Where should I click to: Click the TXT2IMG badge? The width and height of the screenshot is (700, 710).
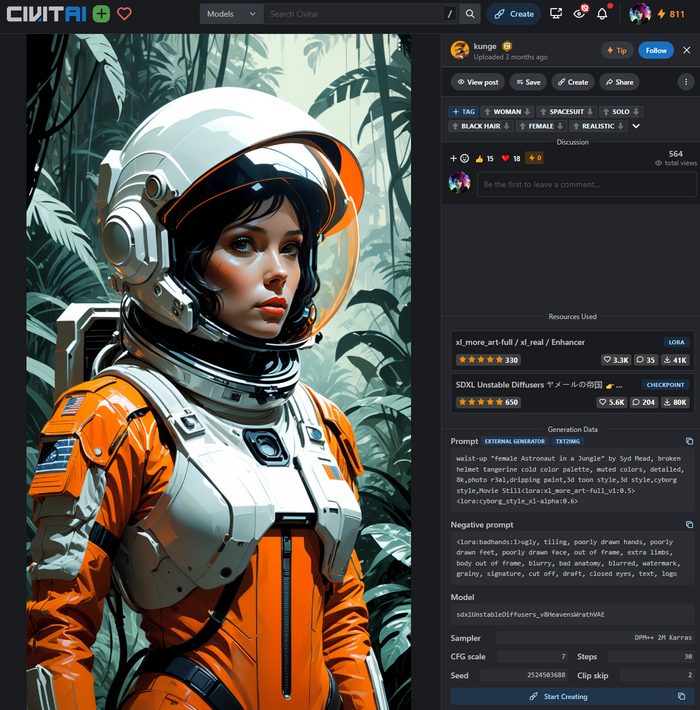(x=568, y=441)
